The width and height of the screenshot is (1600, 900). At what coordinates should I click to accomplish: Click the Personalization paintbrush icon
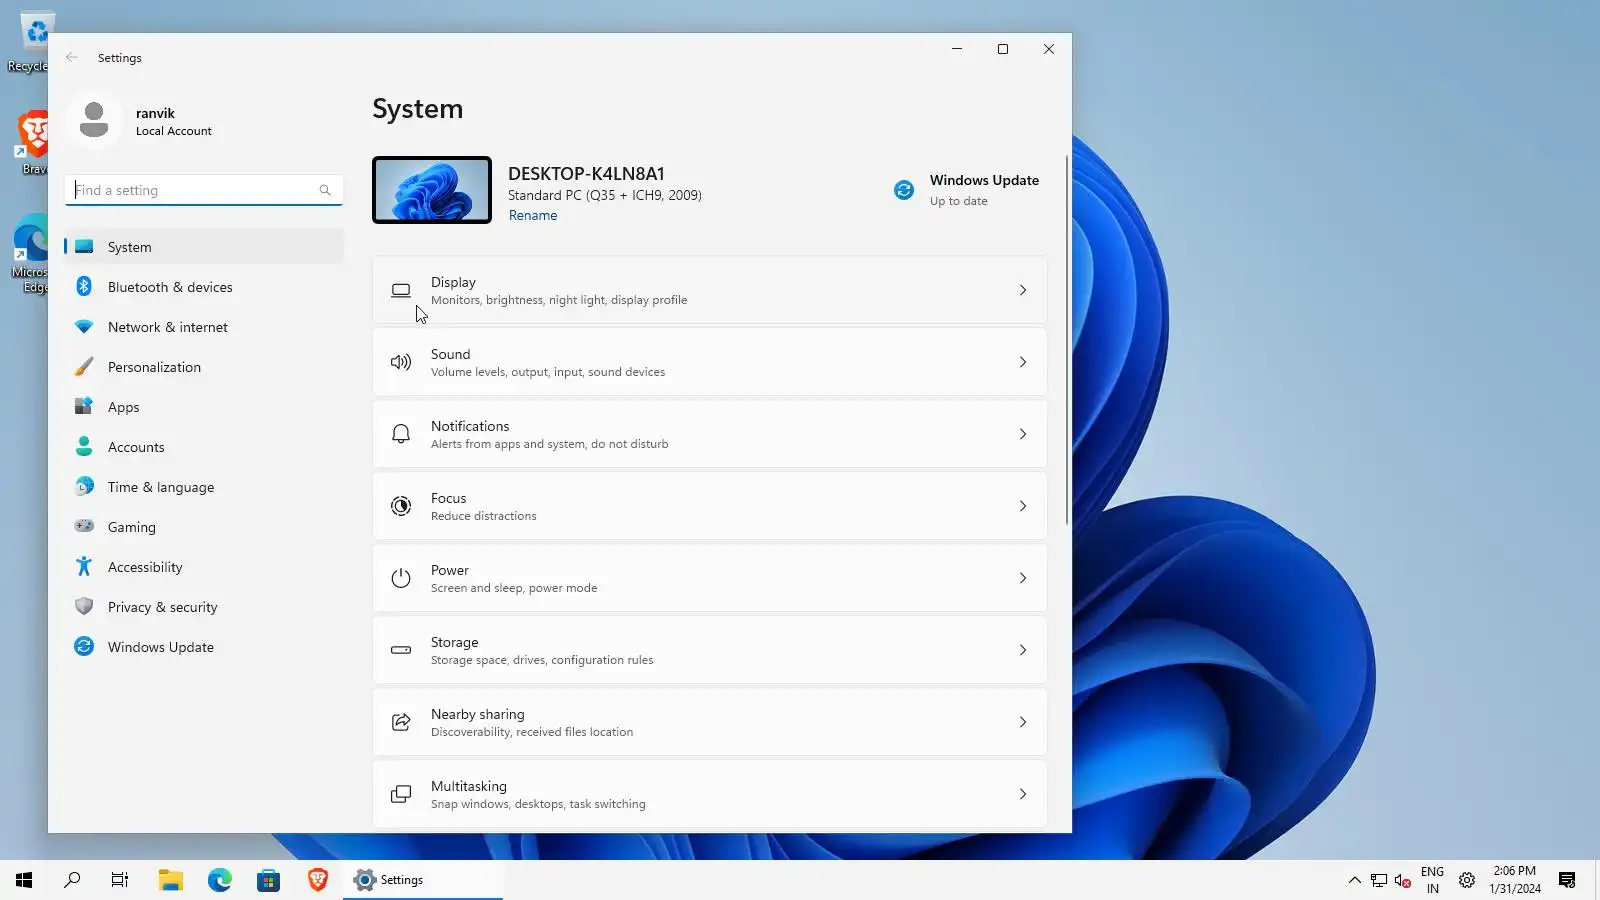tap(84, 367)
